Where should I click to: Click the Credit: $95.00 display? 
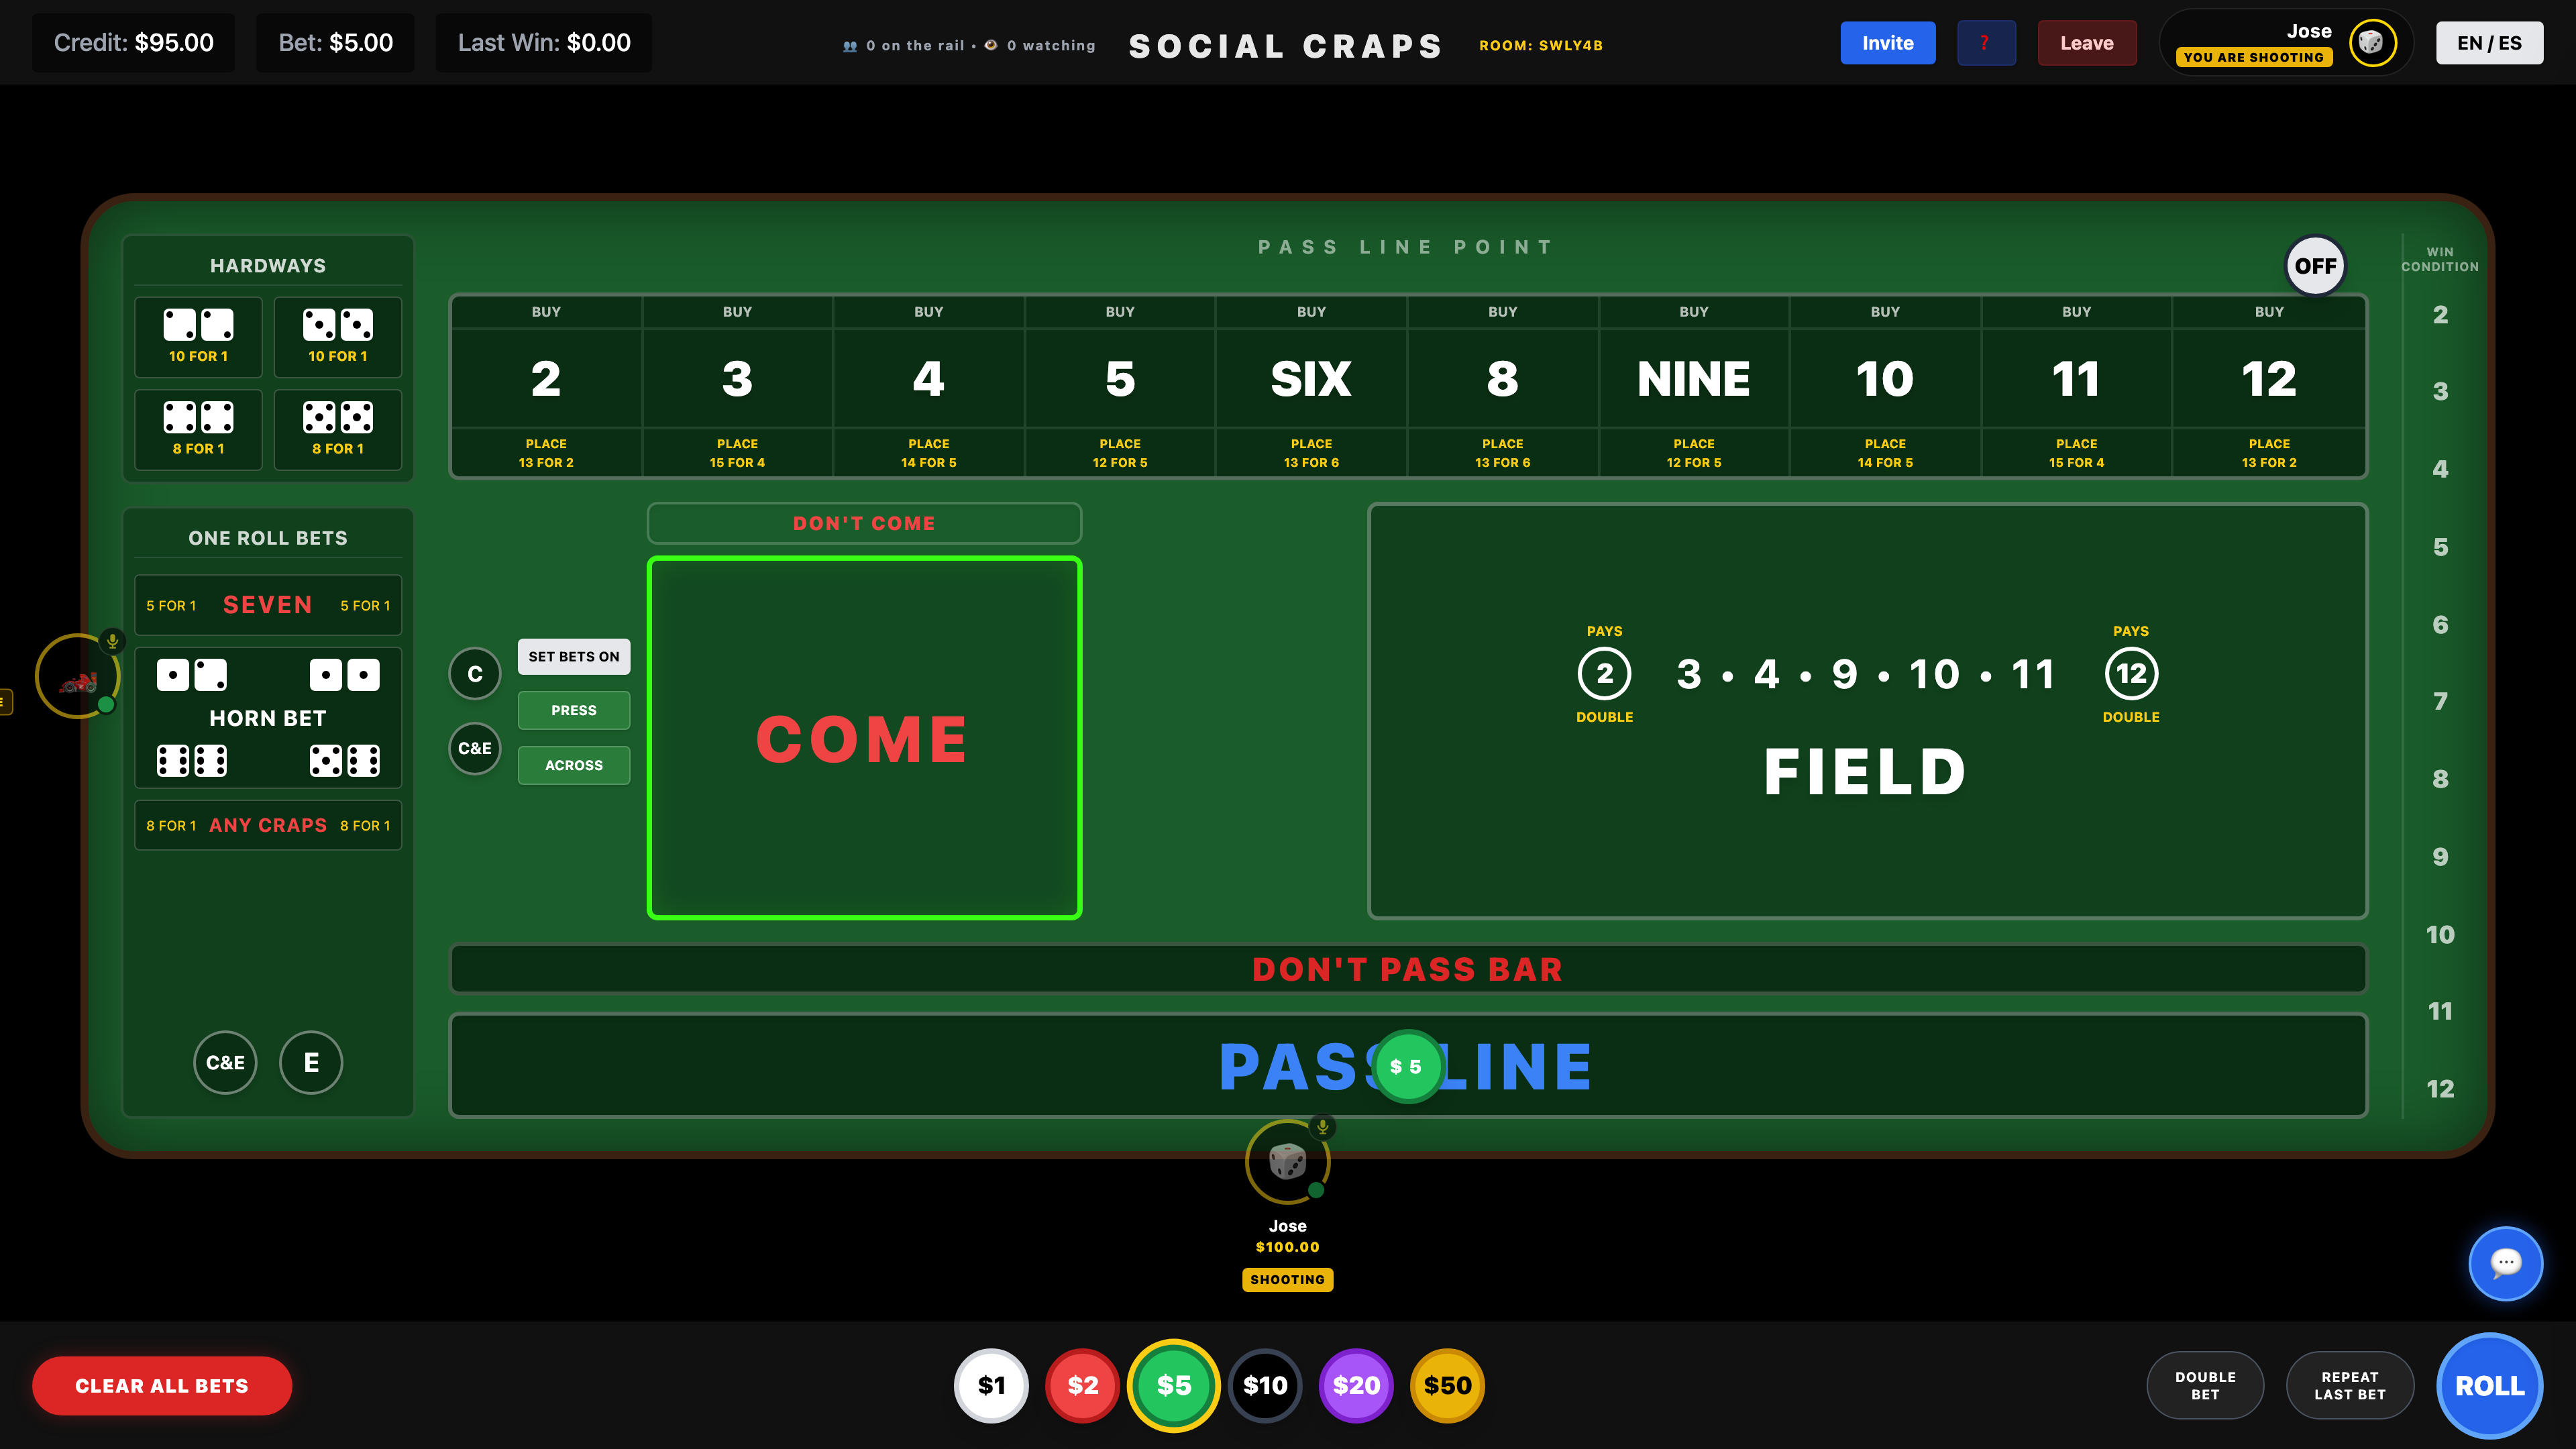tap(133, 43)
